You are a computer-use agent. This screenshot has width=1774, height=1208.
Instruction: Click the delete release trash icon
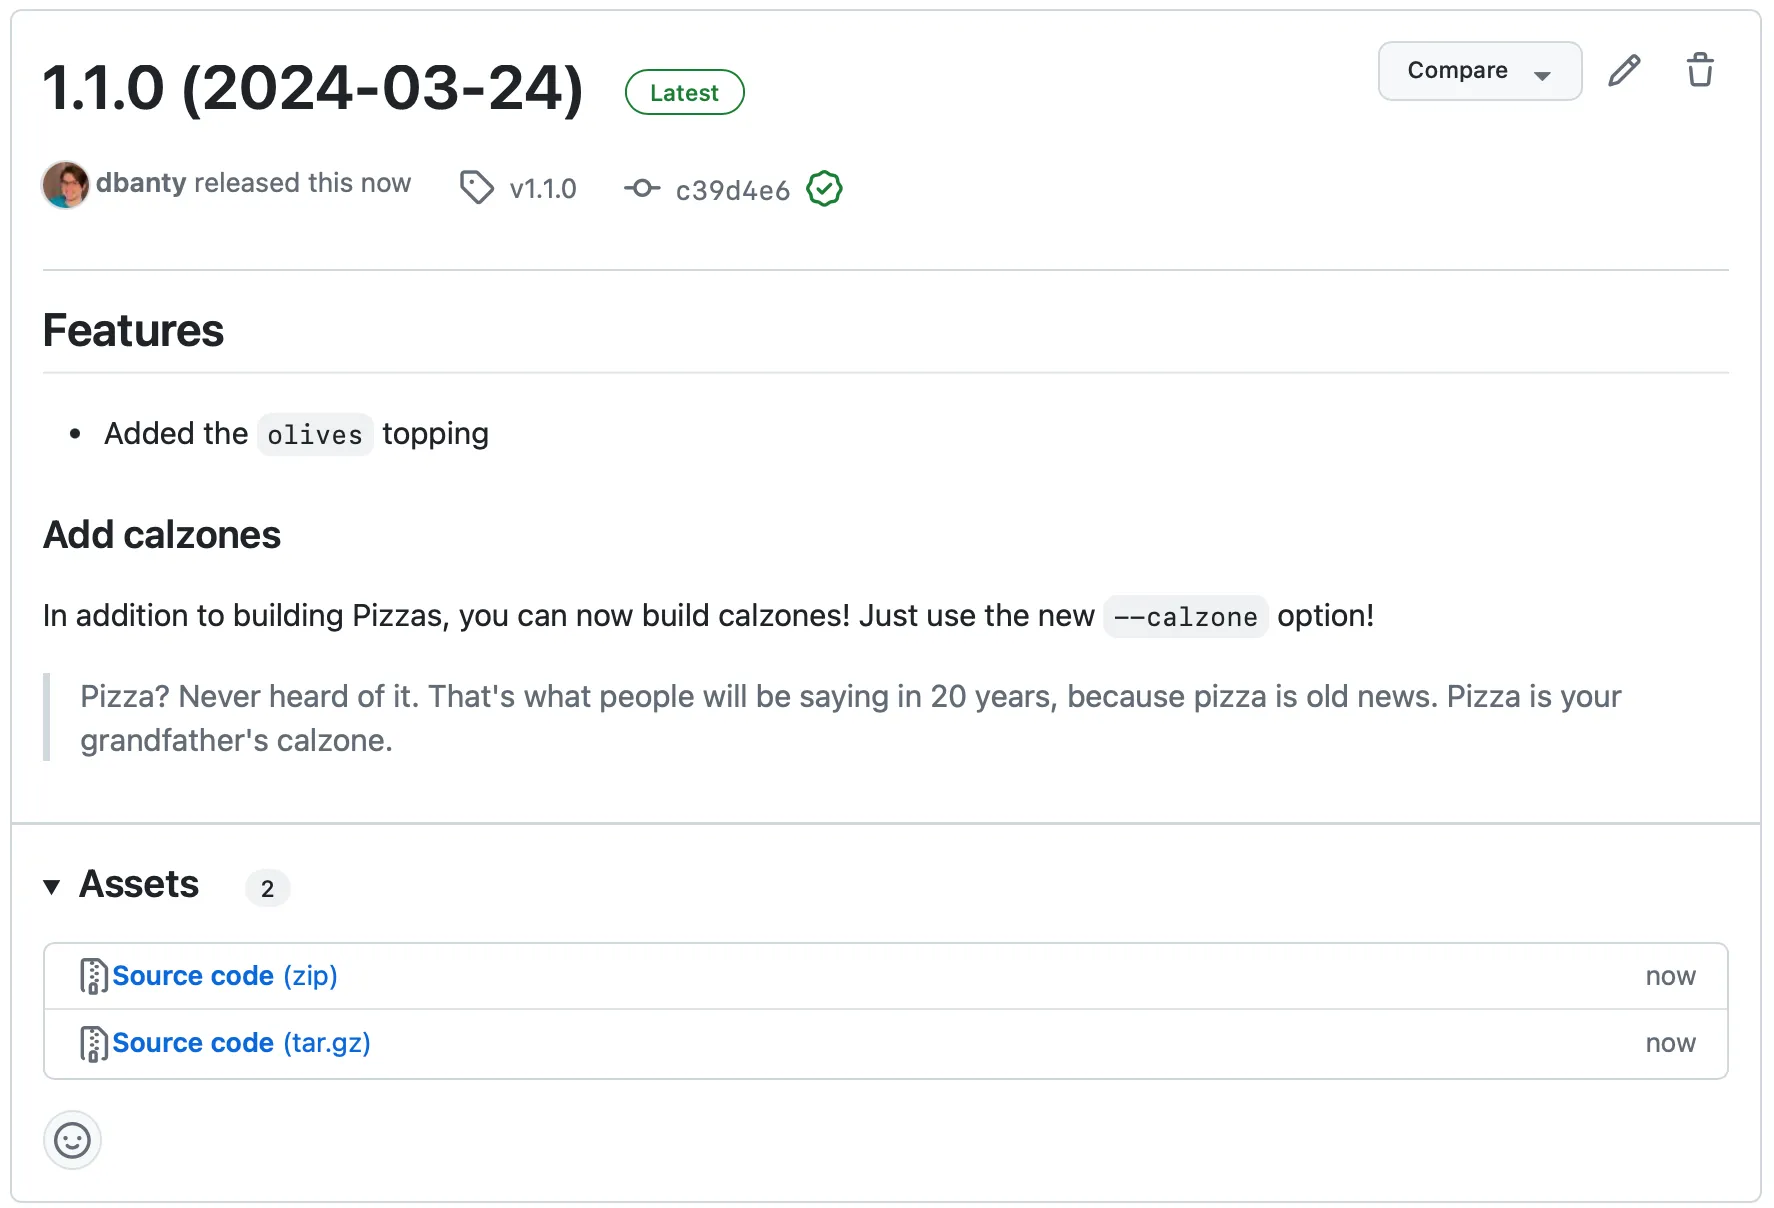click(1700, 70)
